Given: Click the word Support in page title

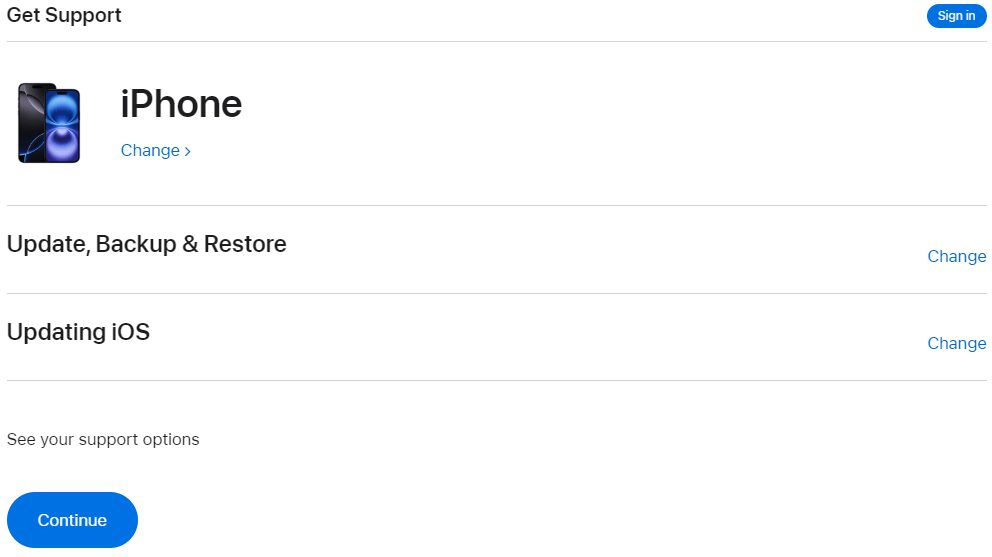Looking at the screenshot, I should tap(83, 16).
